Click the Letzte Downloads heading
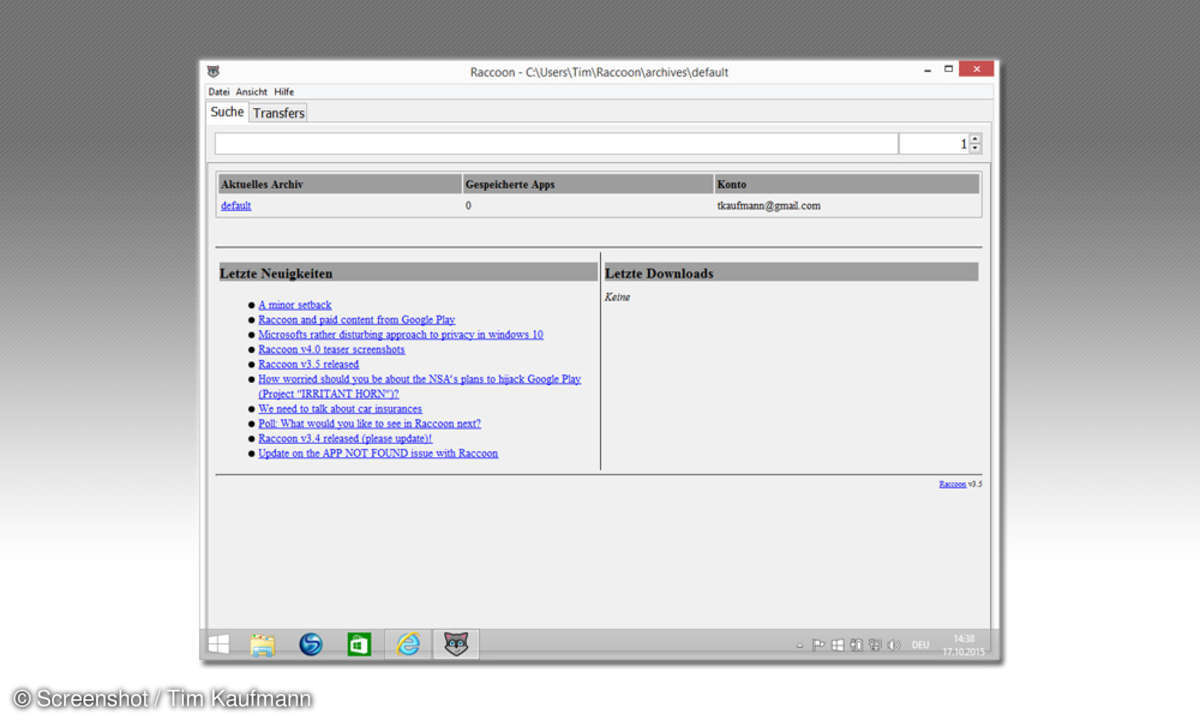 click(659, 273)
